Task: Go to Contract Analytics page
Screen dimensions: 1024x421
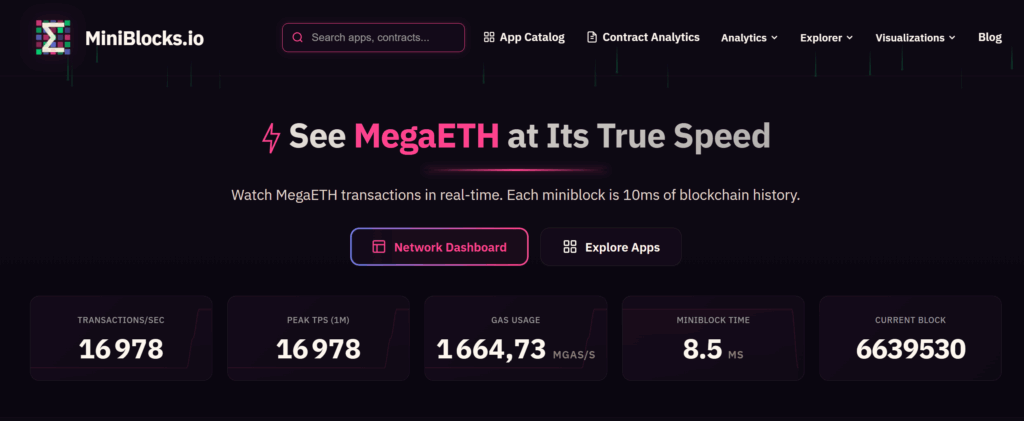Action: [650, 38]
